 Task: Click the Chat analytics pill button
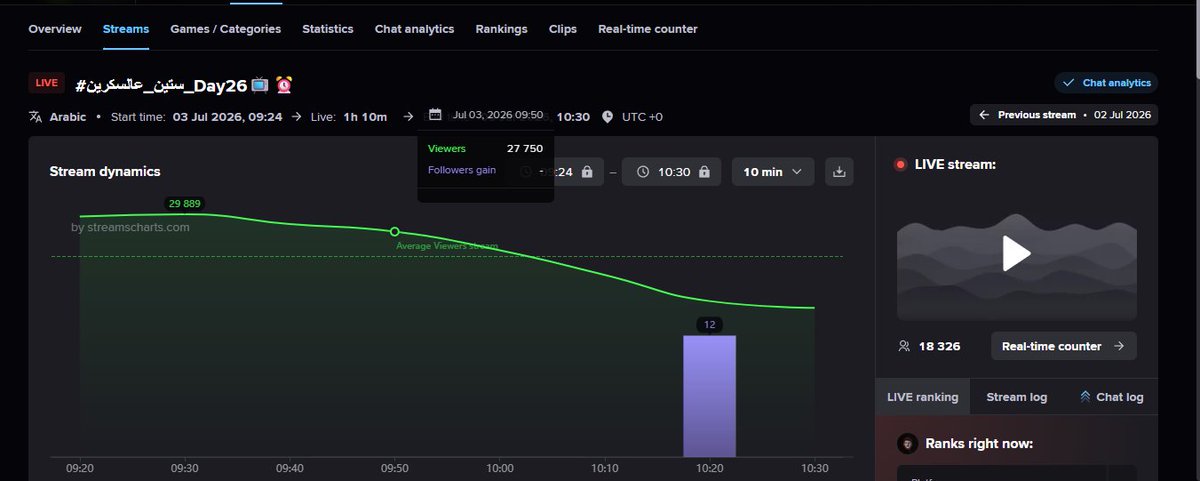pos(1107,83)
